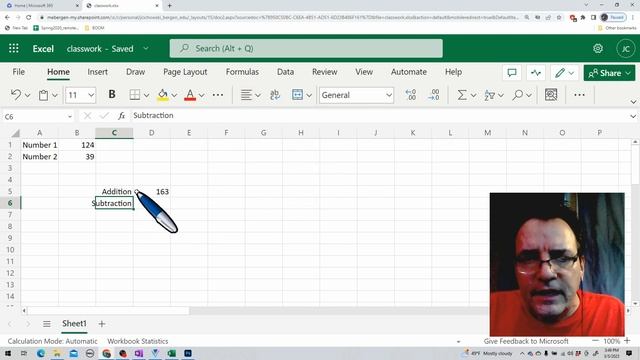This screenshot has height=360, width=640.
Task: Click Give Feedback to Microsoft
Action: 526,341
